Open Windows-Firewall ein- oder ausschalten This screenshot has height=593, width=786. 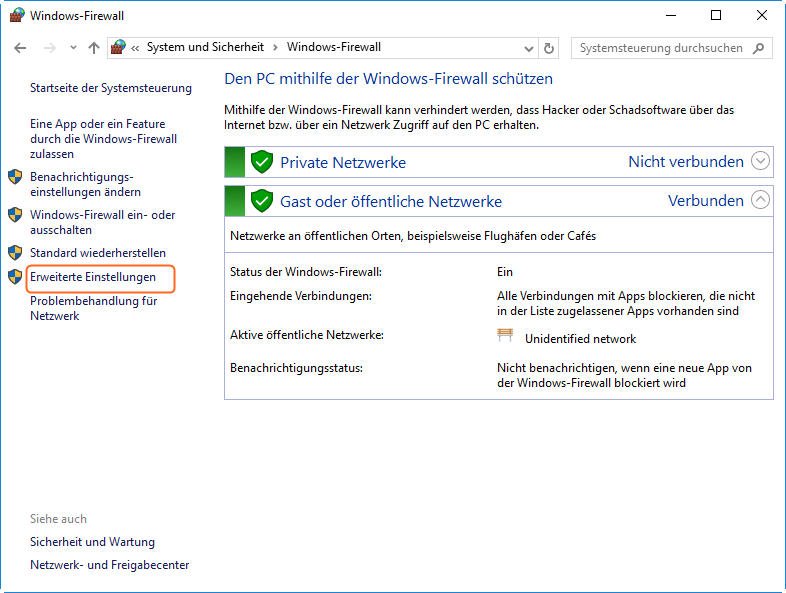click(x=102, y=223)
